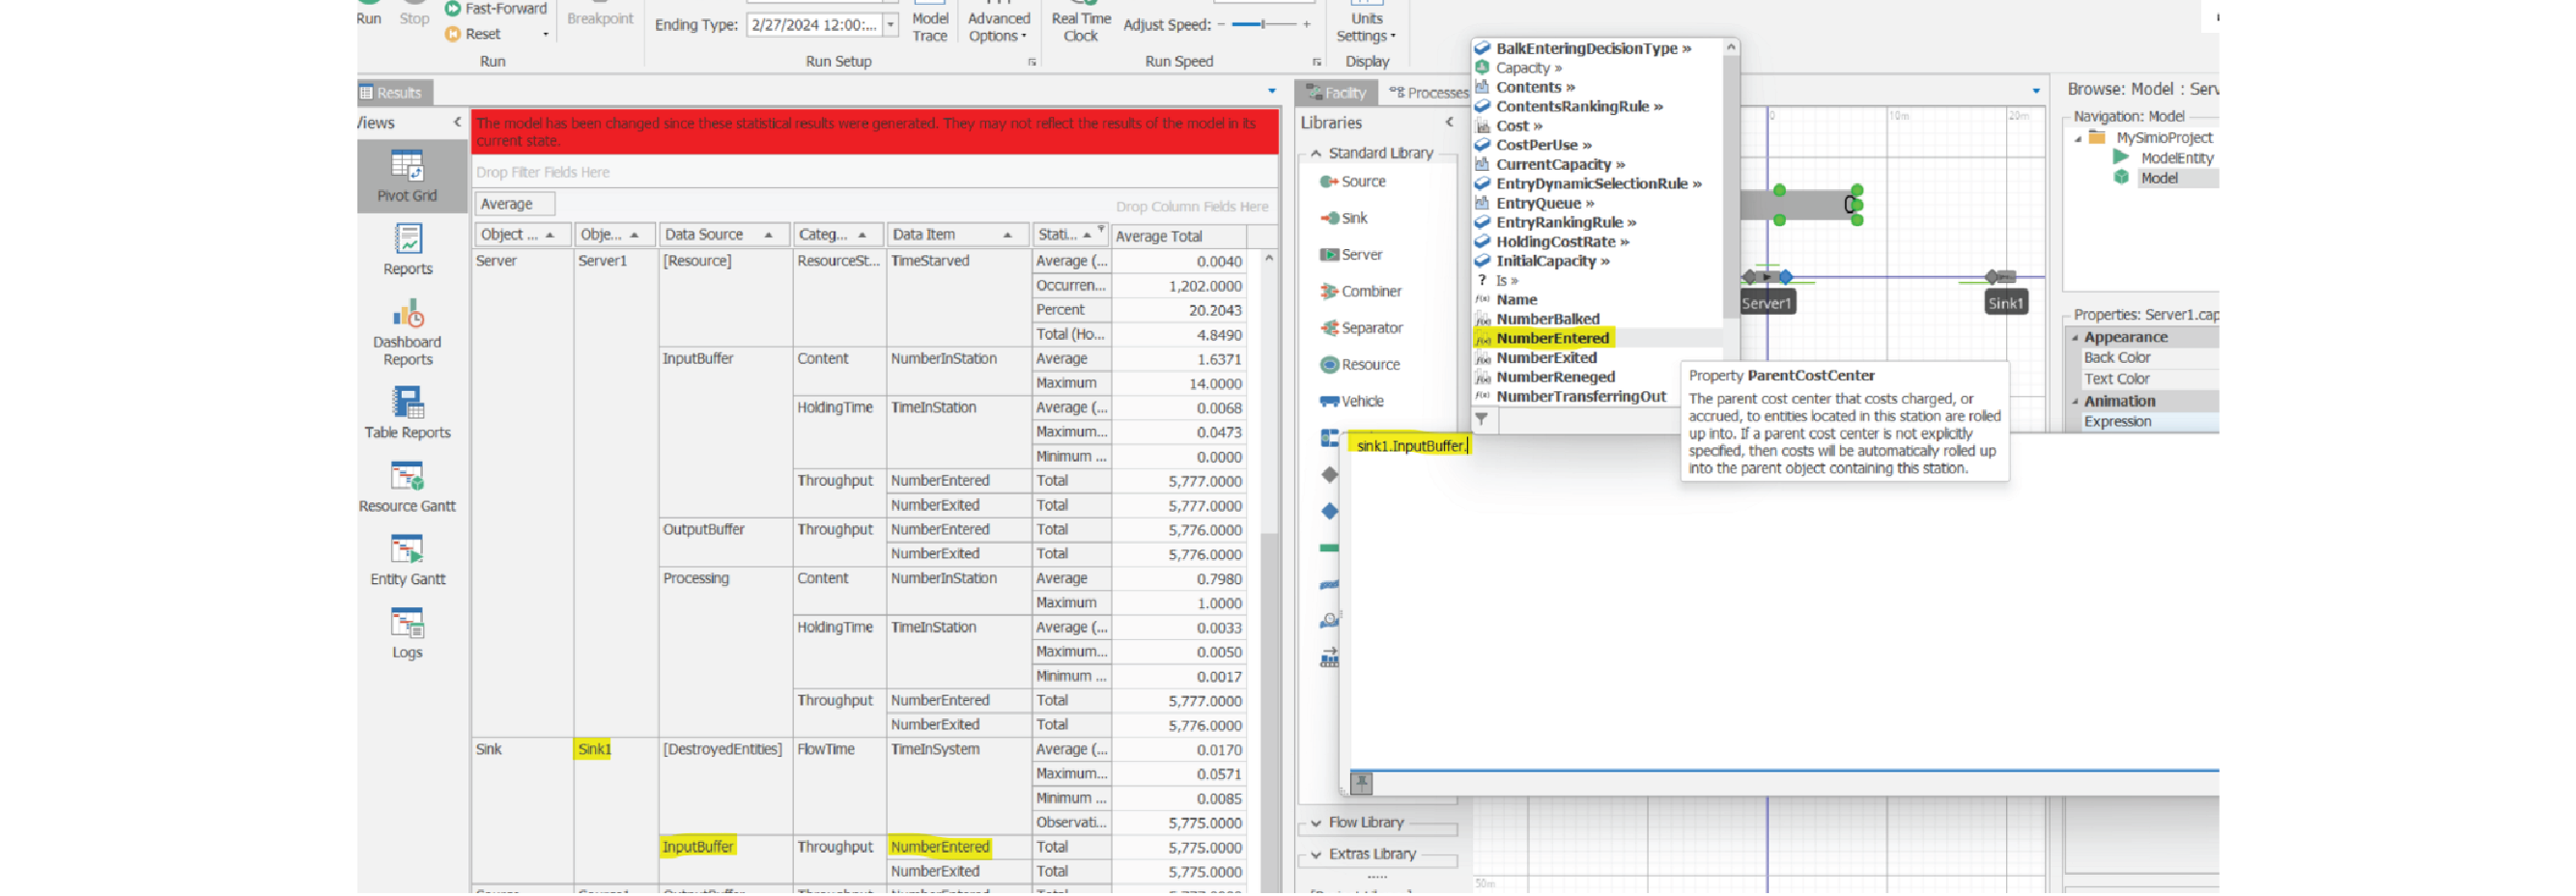Open the Reports view icon
Viewport: 2576px width, 896px height.
point(407,248)
